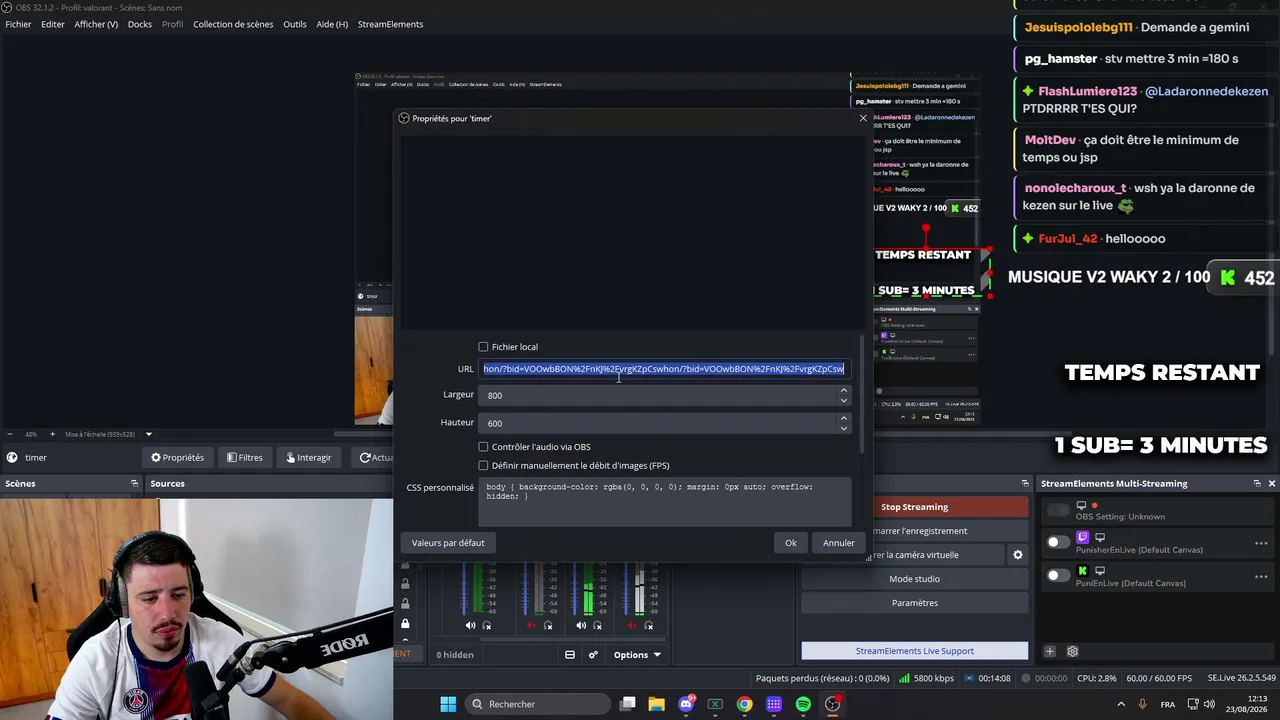
Task: Decrease Hauteur with the down arrow
Action: tap(843, 428)
